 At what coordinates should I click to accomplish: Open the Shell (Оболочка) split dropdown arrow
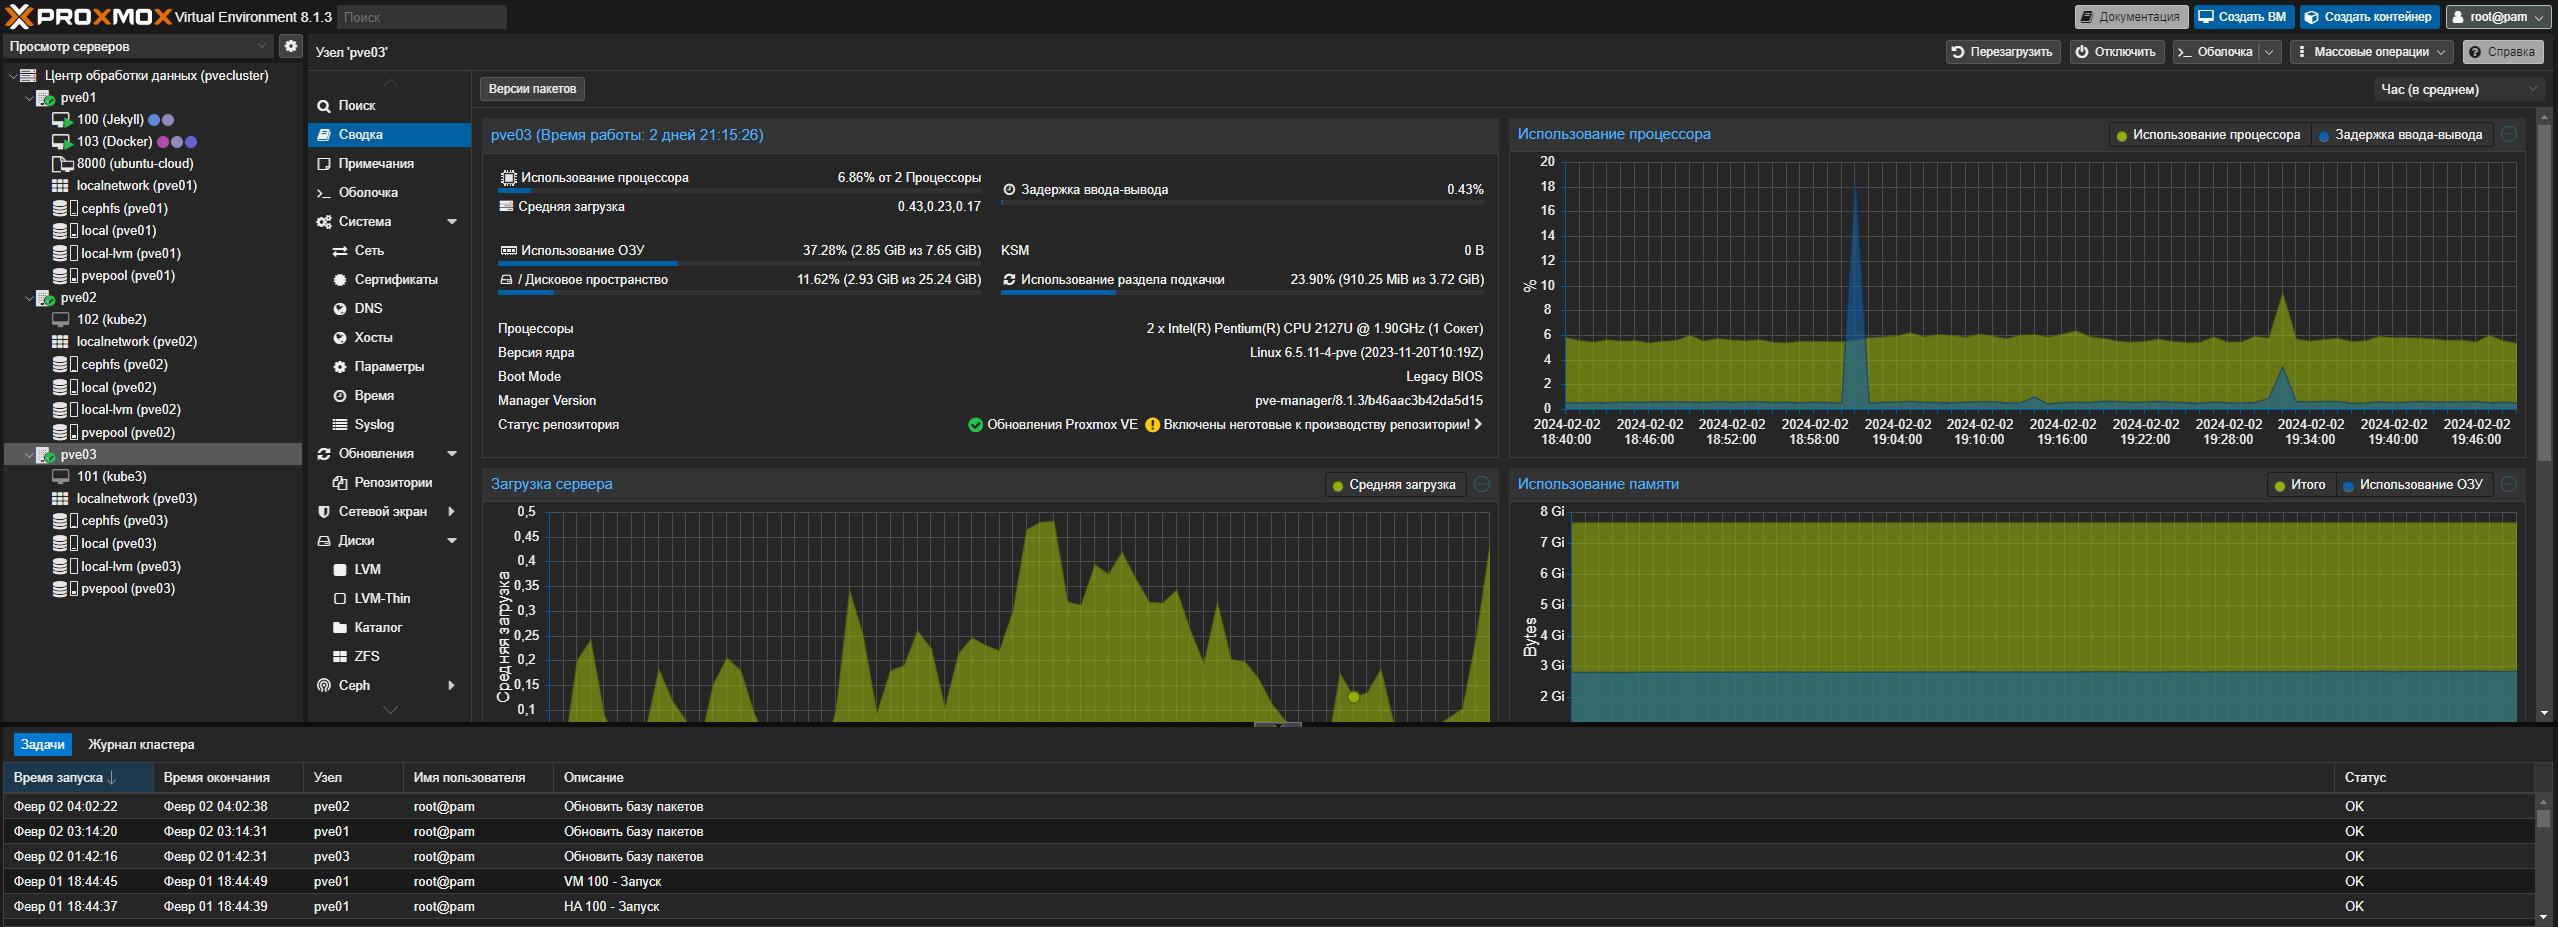point(2269,52)
